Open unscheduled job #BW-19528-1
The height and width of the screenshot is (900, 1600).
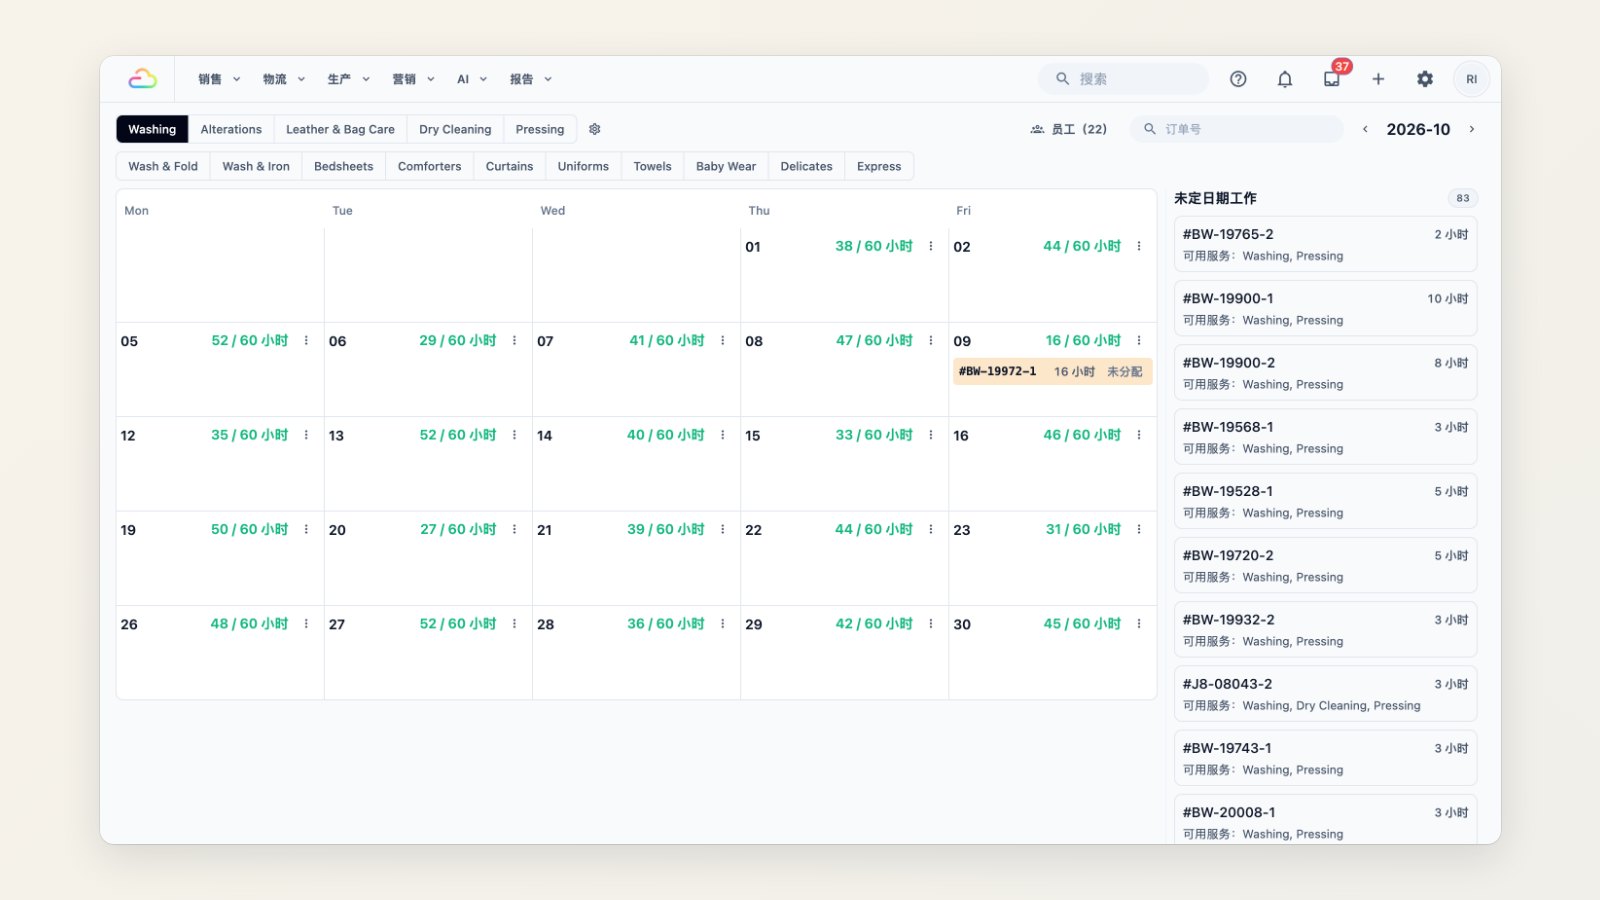click(1325, 501)
